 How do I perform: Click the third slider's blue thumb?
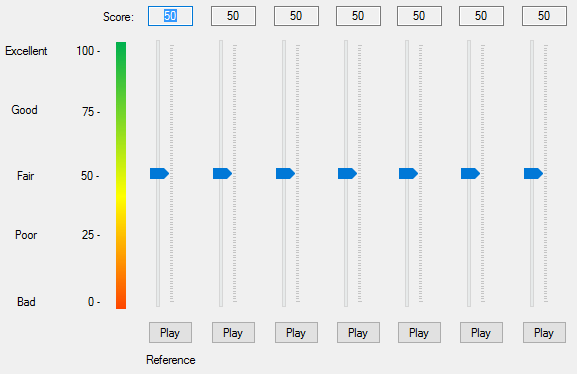[286, 173]
